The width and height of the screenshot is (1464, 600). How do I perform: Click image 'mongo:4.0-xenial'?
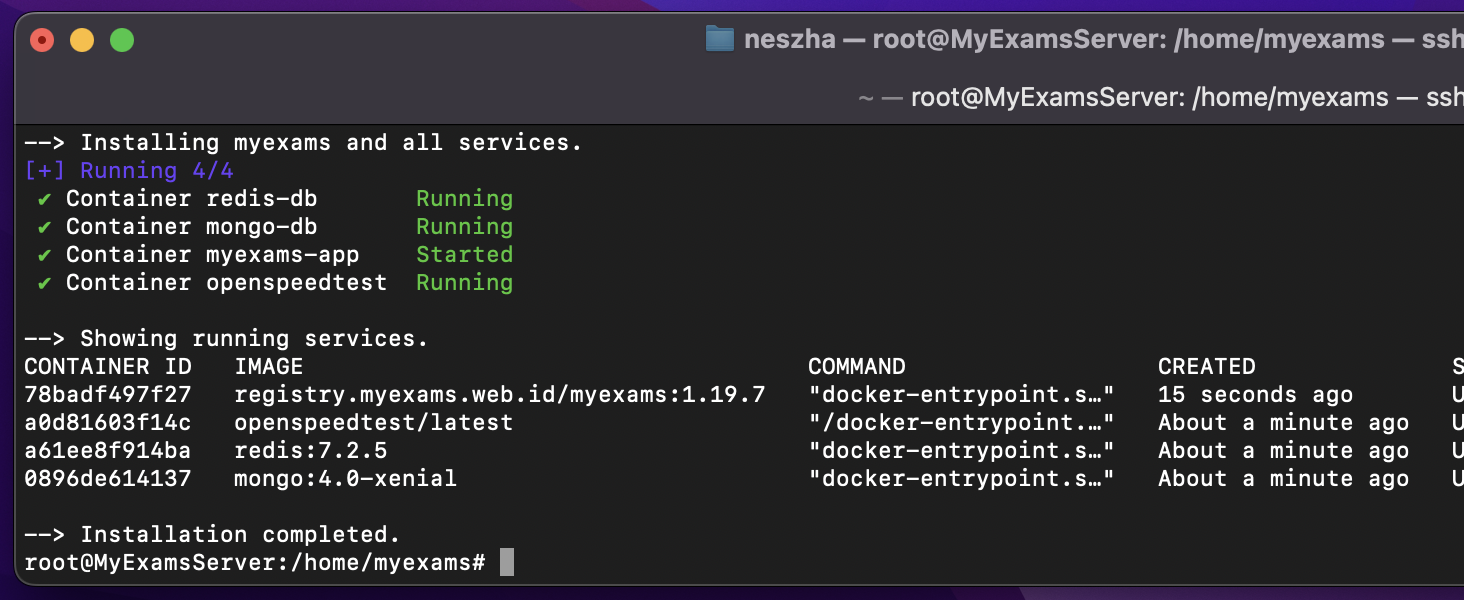point(346,479)
